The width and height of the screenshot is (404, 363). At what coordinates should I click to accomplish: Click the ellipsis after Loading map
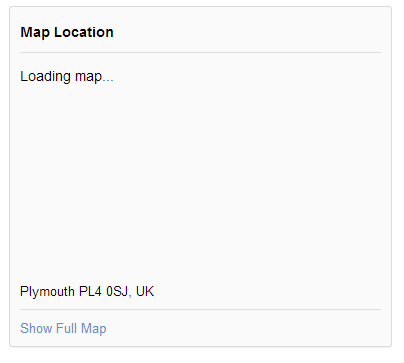pyautogui.click(x=108, y=81)
